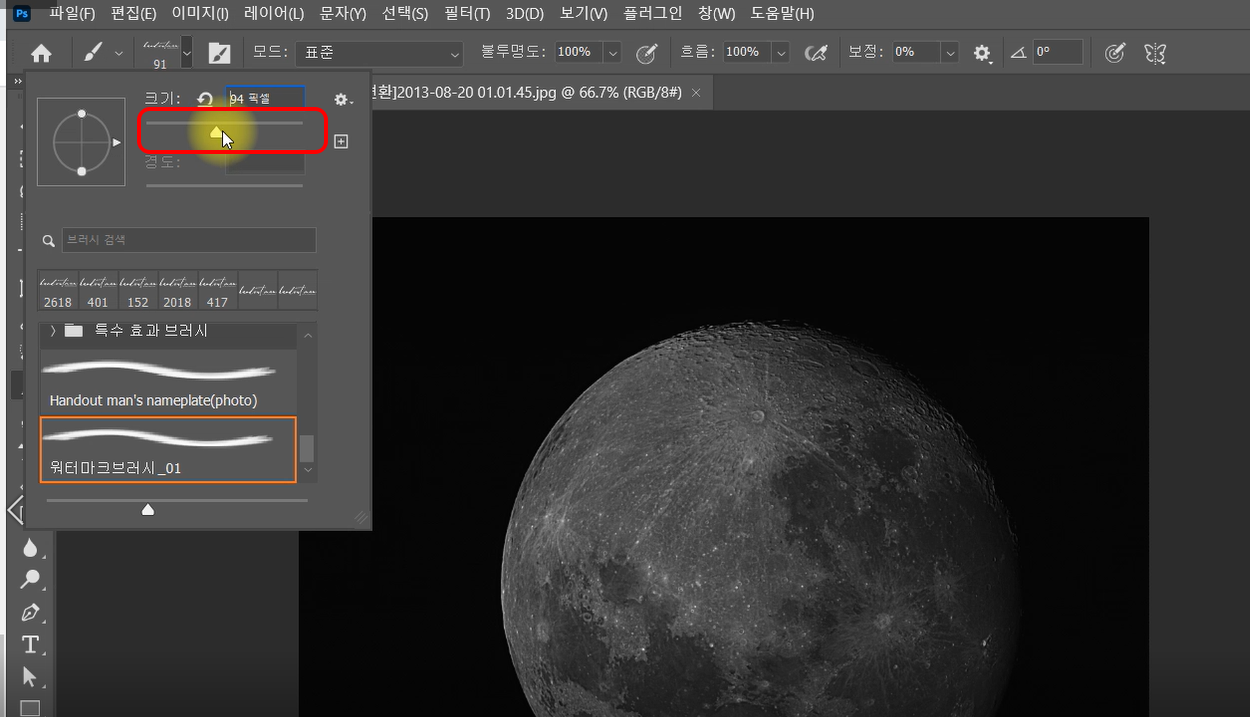Select the Pen tool

(30, 611)
